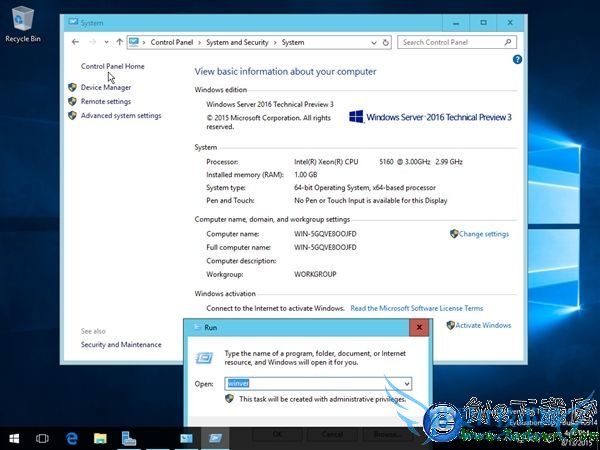Screen dimensions: 600x450
Task: Open Task View from the taskbar
Action: pos(42,439)
